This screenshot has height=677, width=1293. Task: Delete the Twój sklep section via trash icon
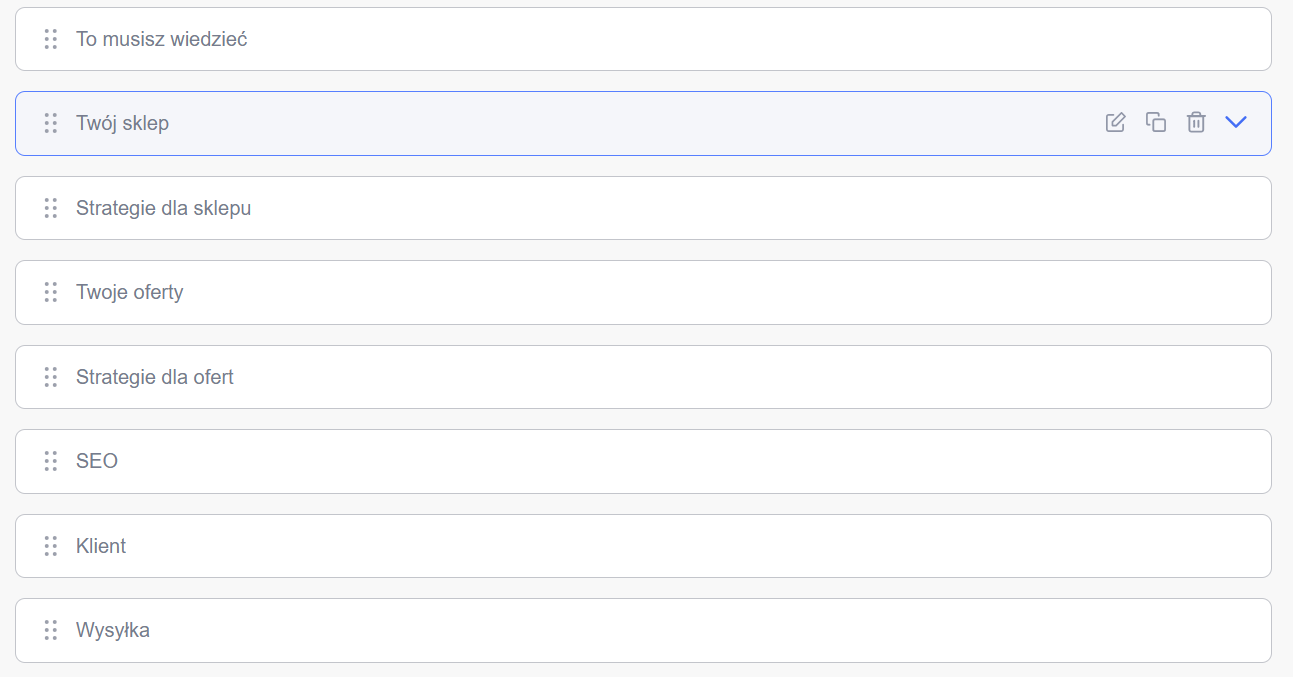1196,123
